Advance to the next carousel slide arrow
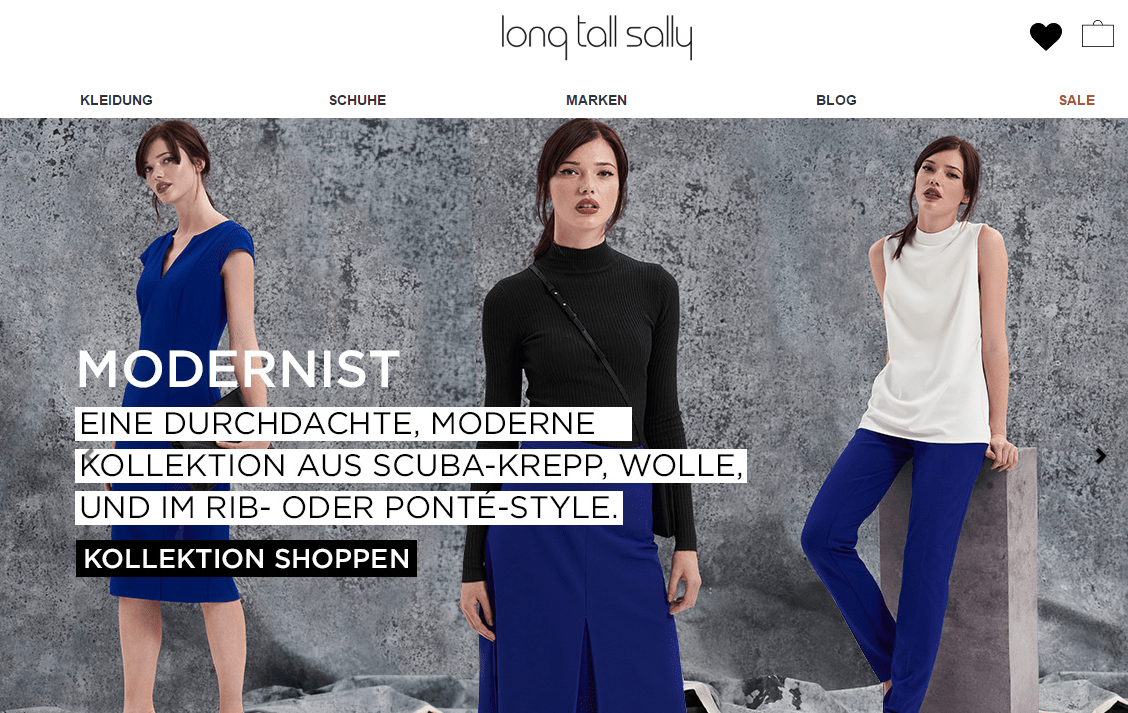This screenshot has height=713, width=1128. coord(1101,455)
